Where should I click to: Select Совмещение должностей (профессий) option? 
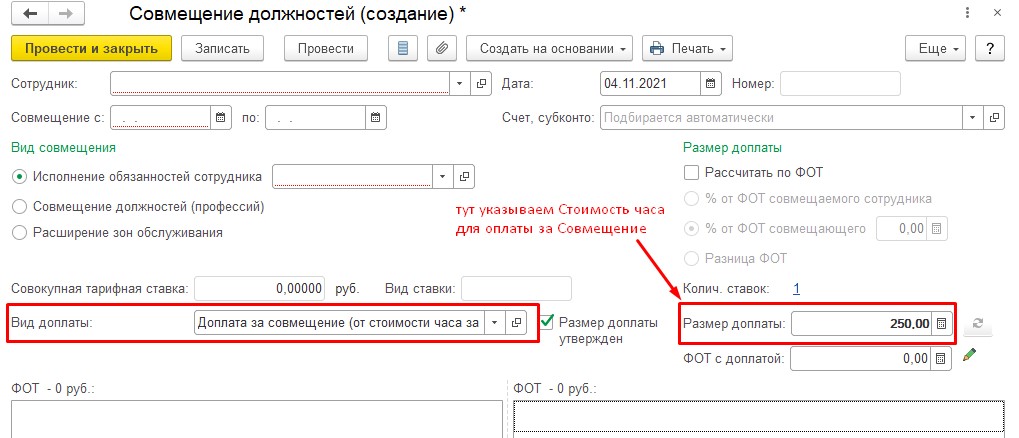click(19, 207)
